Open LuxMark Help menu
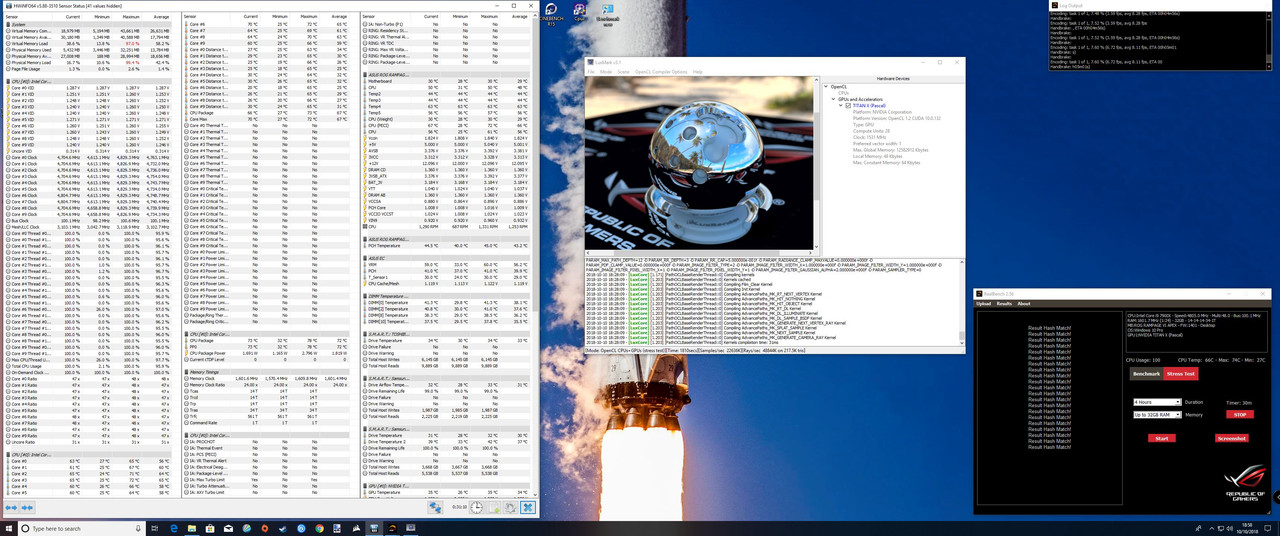This screenshot has width=1280, height=536. point(698,72)
